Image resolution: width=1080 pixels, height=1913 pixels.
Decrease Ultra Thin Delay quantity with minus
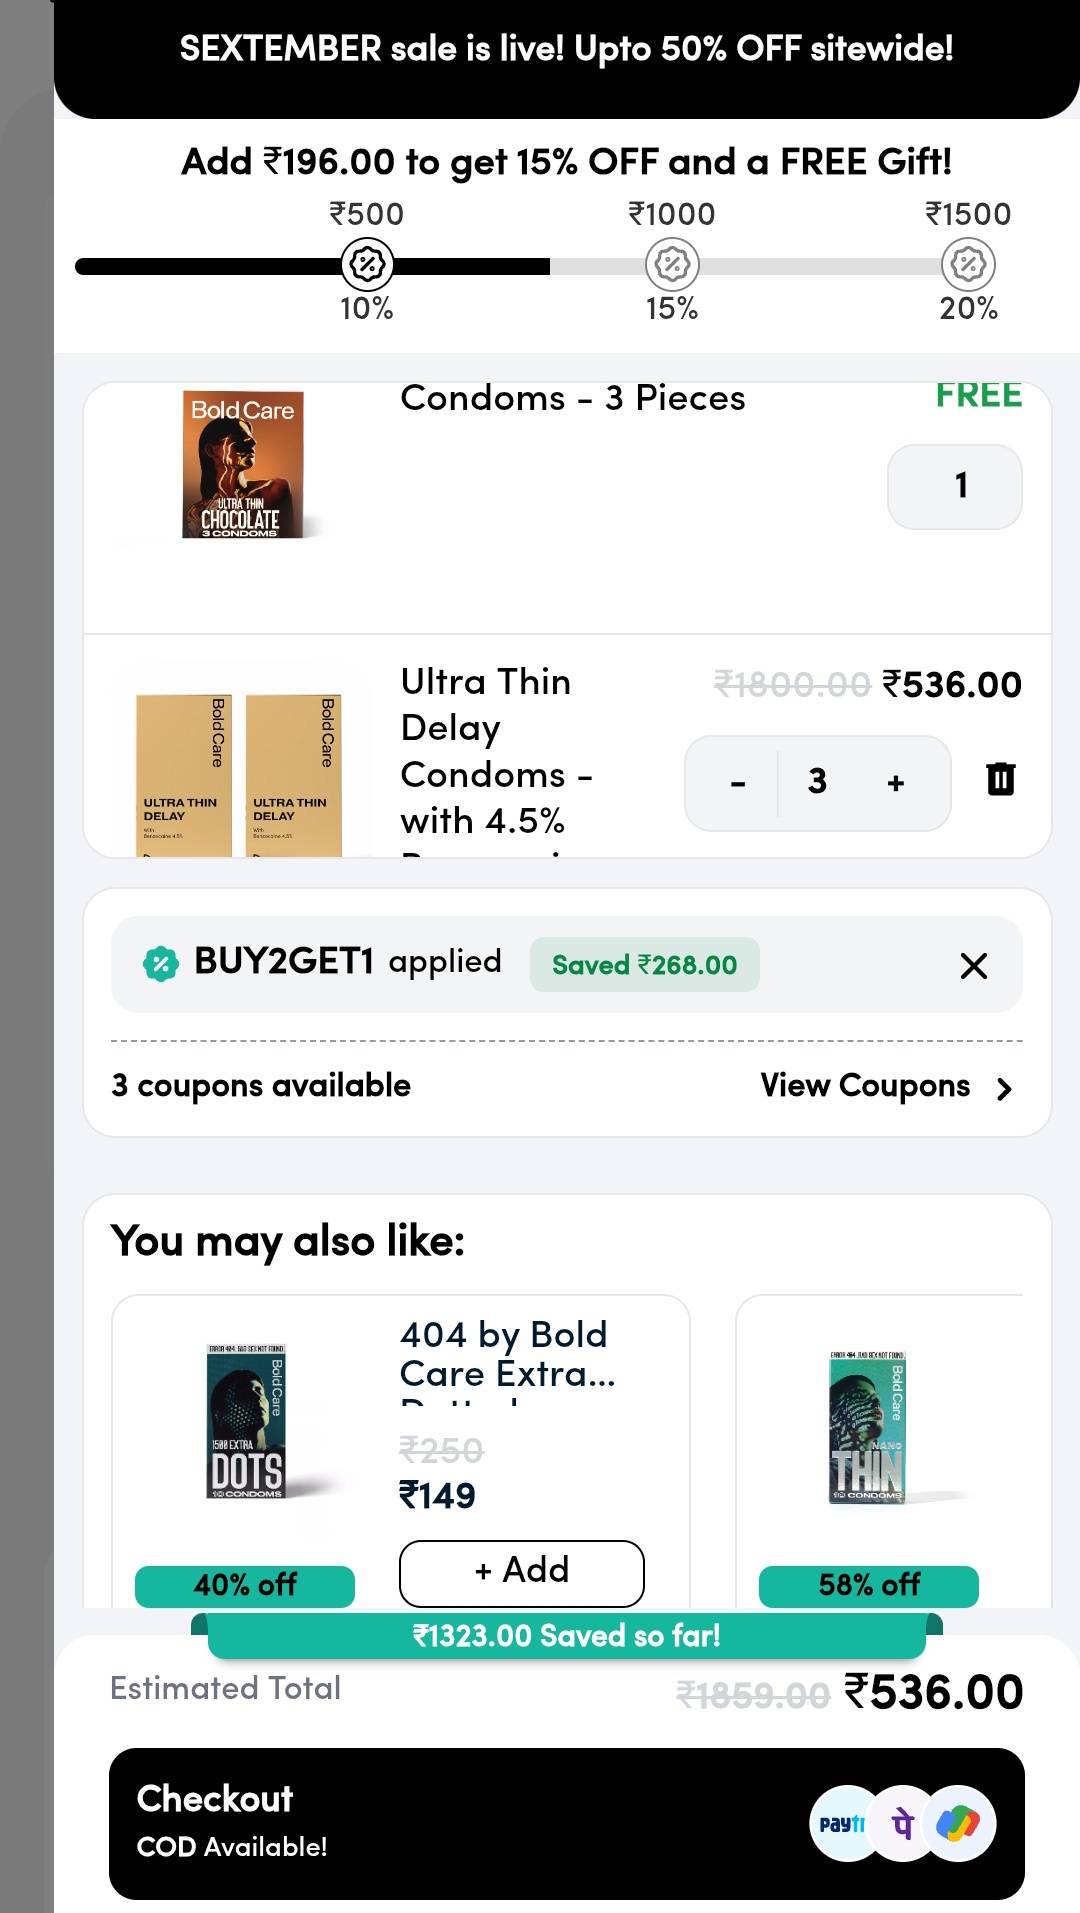click(x=738, y=783)
